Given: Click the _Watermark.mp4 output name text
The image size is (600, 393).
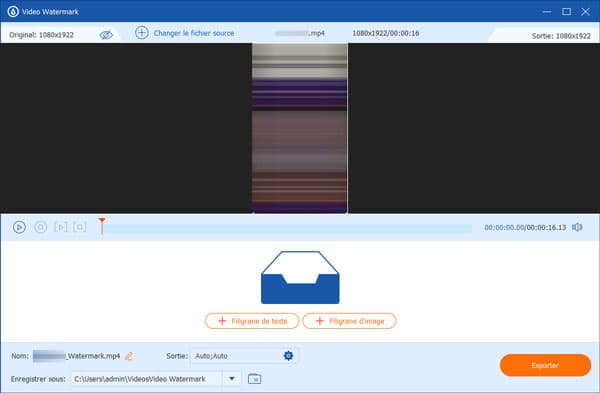Looking at the screenshot, I should coord(93,356).
